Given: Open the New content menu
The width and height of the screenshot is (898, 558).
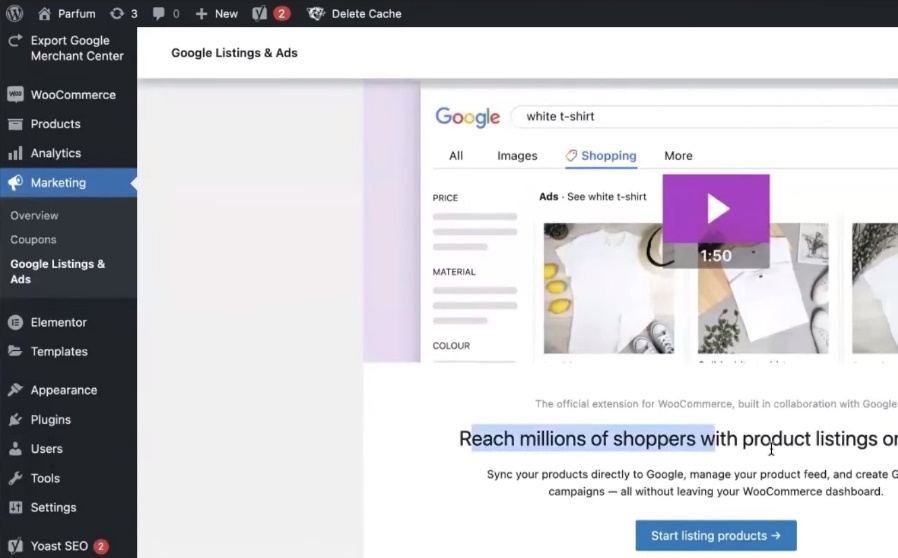Looking at the screenshot, I should click(216, 14).
